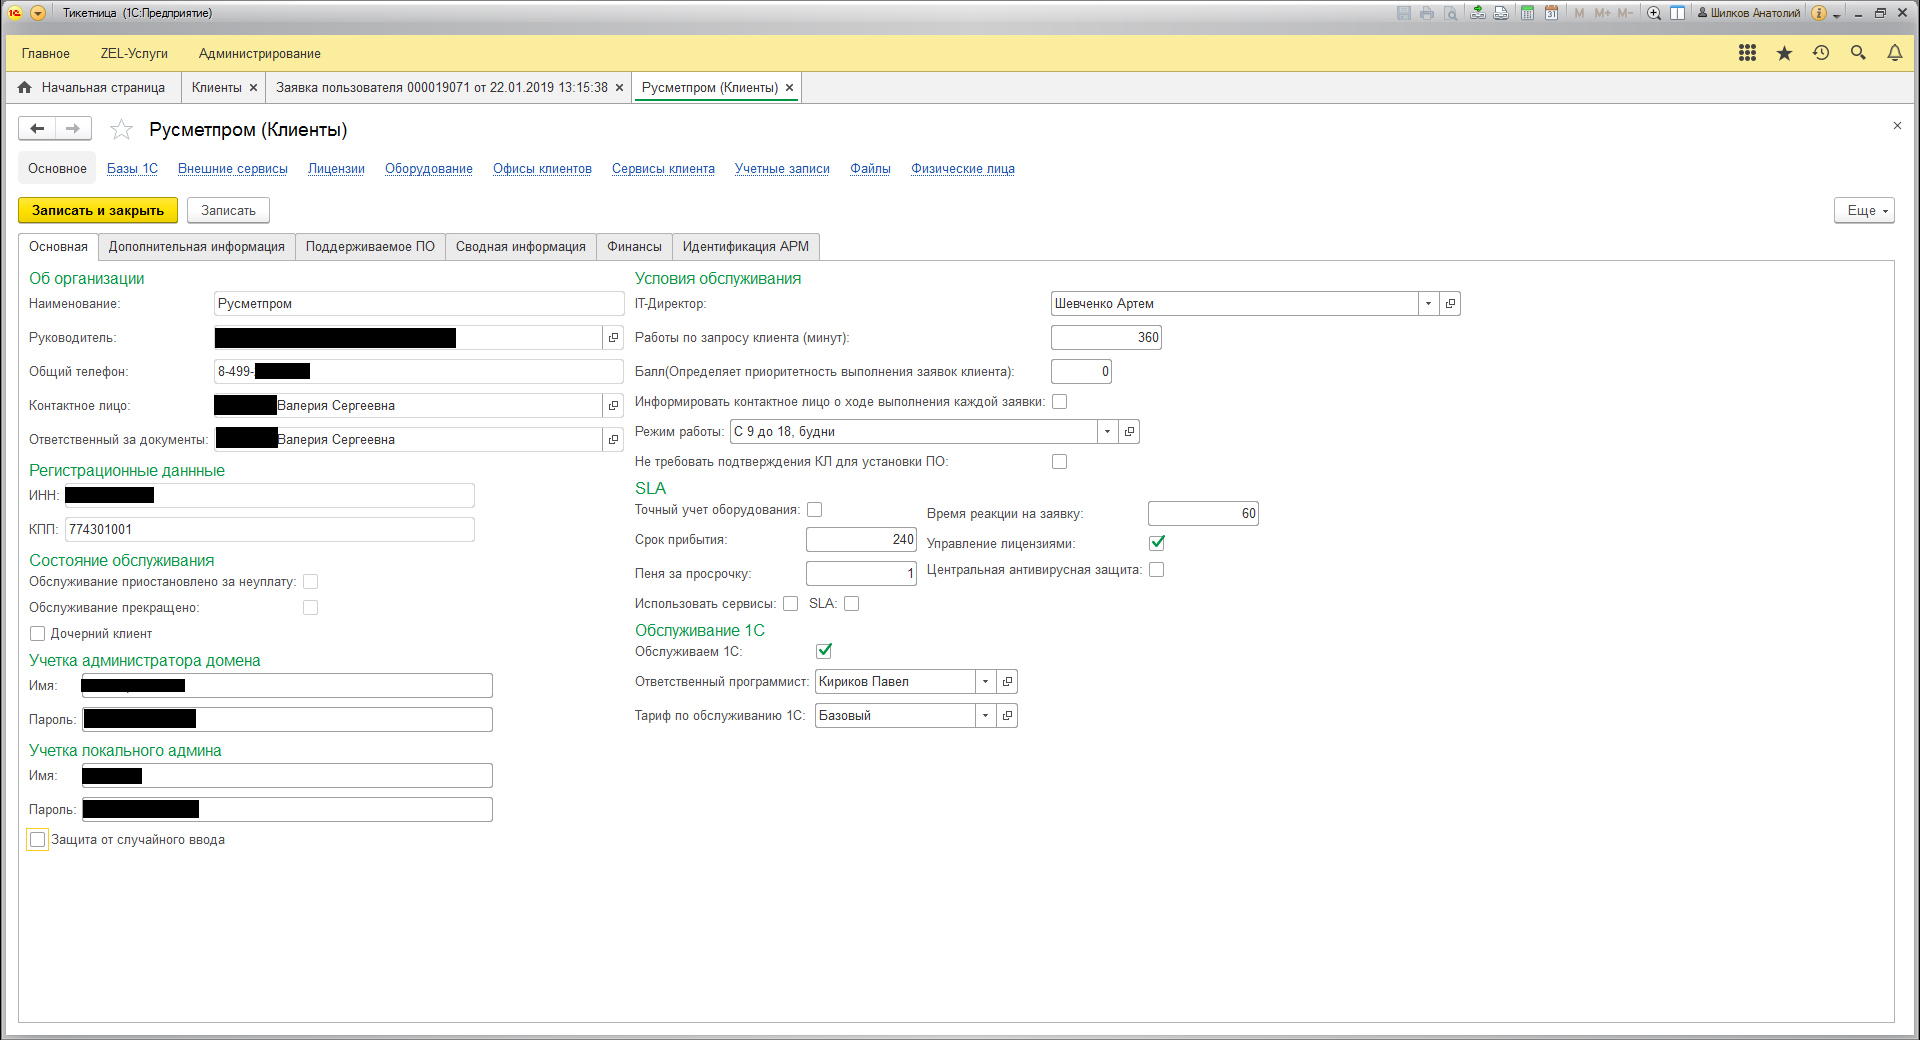Open global search magnifier icon
The width and height of the screenshot is (1920, 1040).
1858,53
